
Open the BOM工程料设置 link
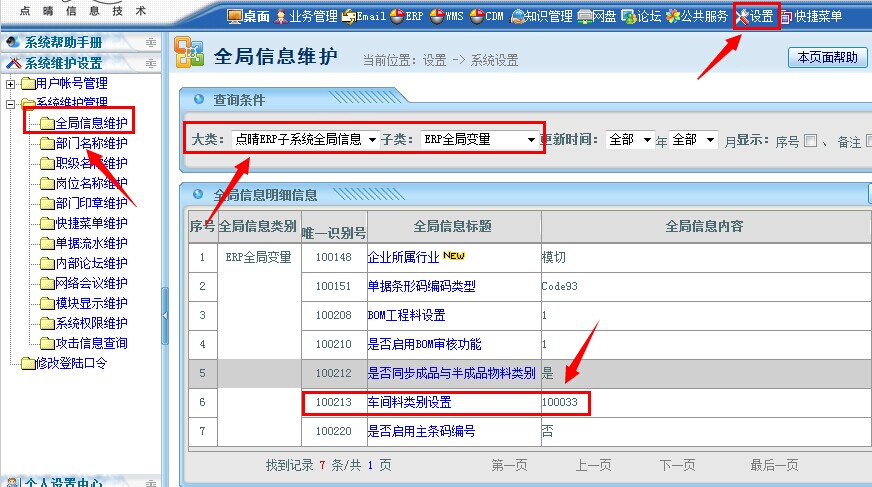tap(407, 315)
